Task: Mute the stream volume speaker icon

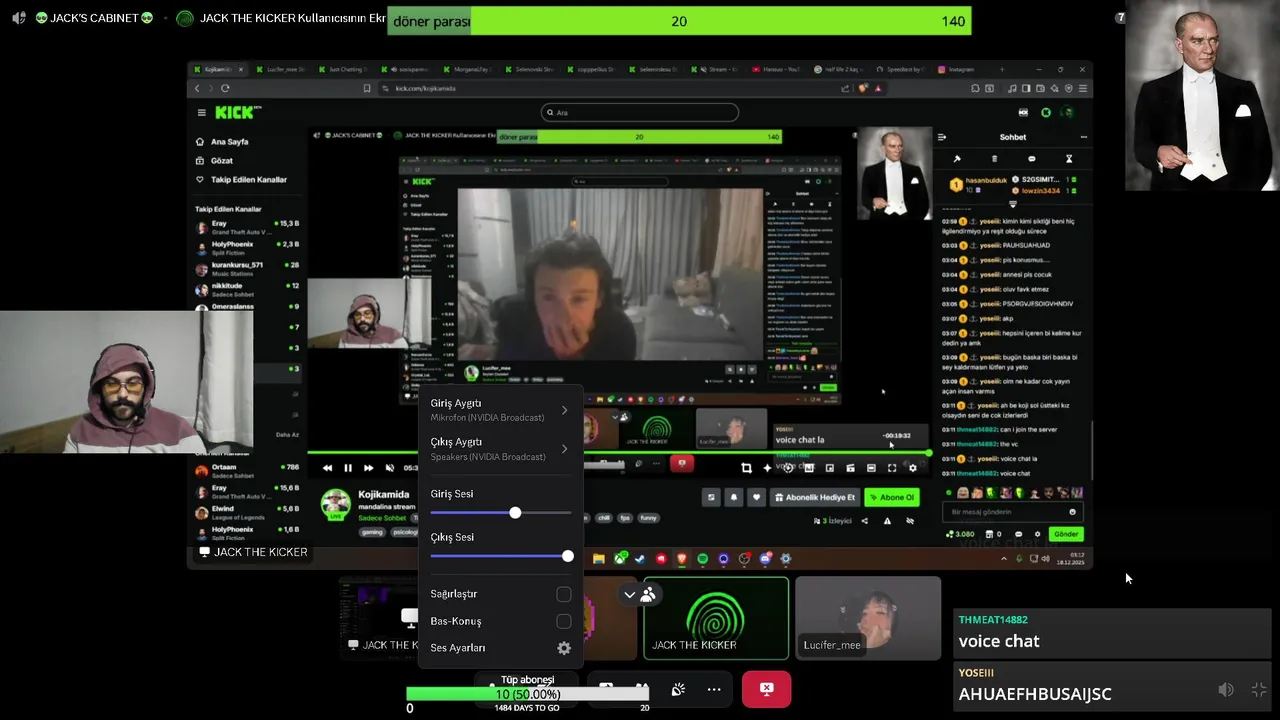Action: pos(1226,690)
